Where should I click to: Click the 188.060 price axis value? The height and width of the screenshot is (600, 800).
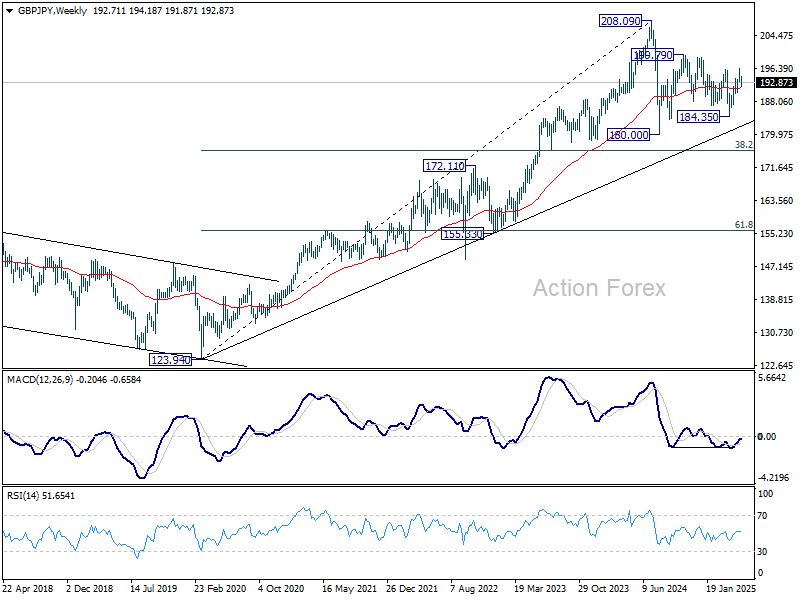pyautogui.click(x=777, y=102)
